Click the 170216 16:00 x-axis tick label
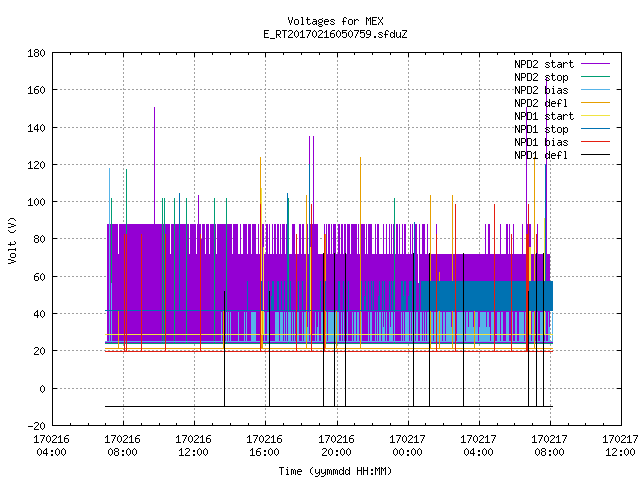The width and height of the screenshot is (640, 480). 264,446
